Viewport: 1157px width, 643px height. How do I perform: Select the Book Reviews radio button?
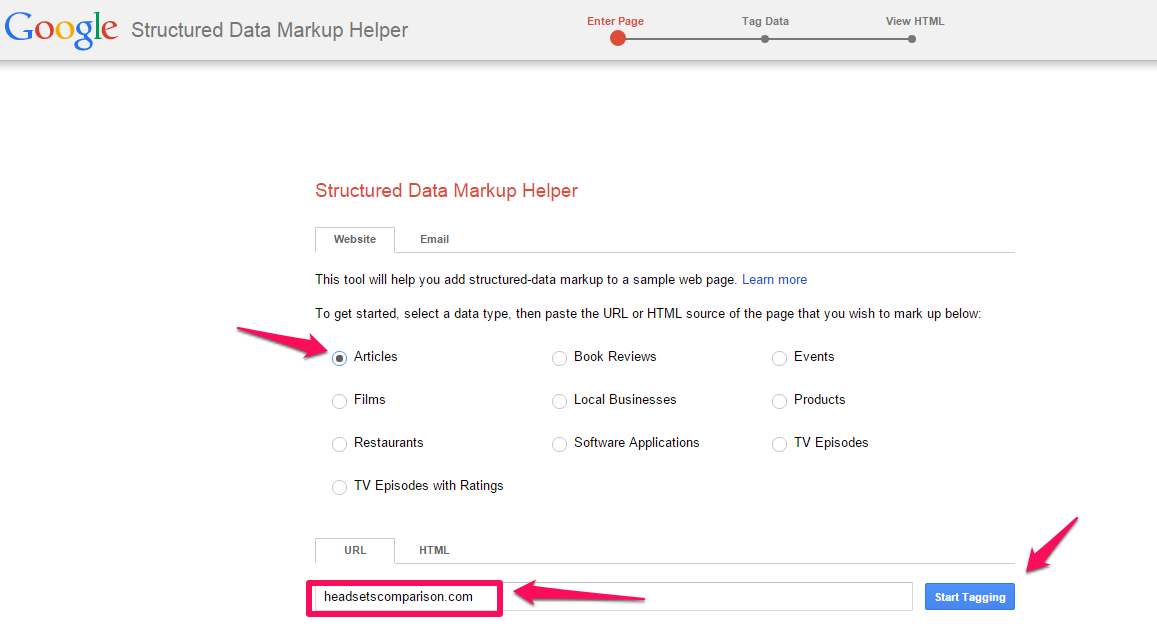click(x=559, y=358)
